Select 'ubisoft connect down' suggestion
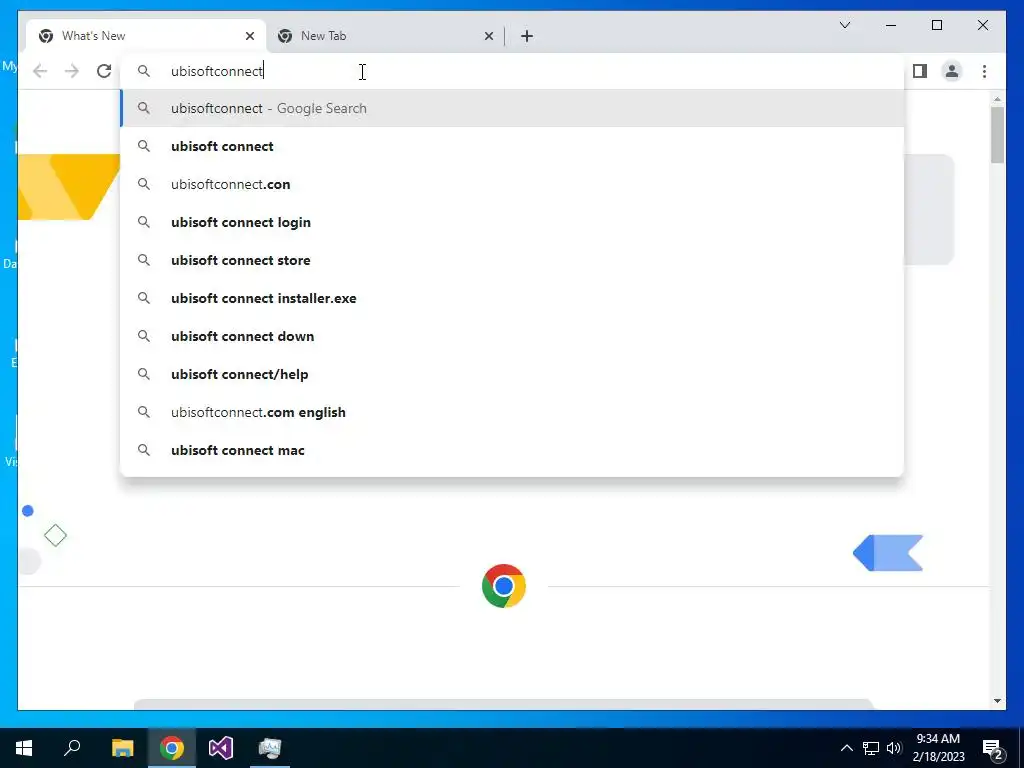Screen dimensions: 1024x768 513,336
